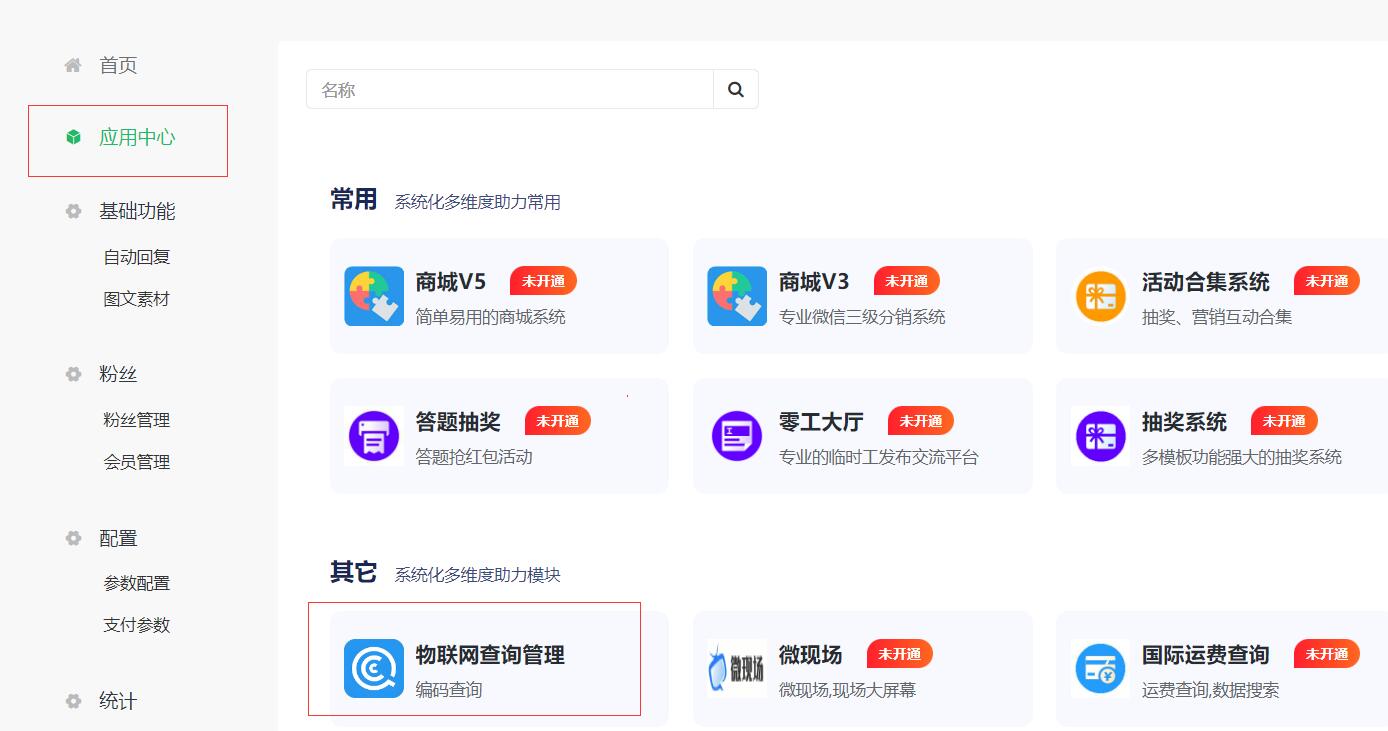The width and height of the screenshot is (1388, 731).
Task: Open the 商城V5 app title
Action: click(x=451, y=282)
